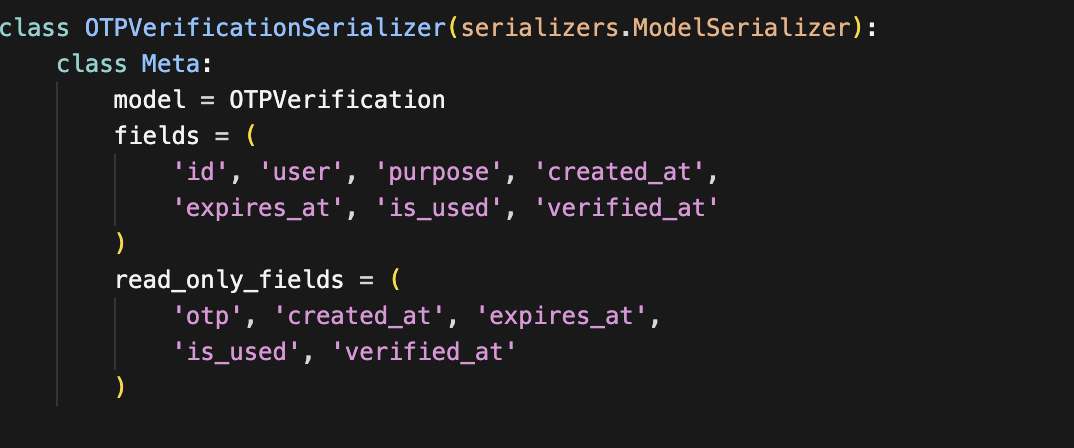Image resolution: width=1074 pixels, height=448 pixels.
Task: Click the closing parenthesis of read_only_fields
Action: [x=121, y=387]
